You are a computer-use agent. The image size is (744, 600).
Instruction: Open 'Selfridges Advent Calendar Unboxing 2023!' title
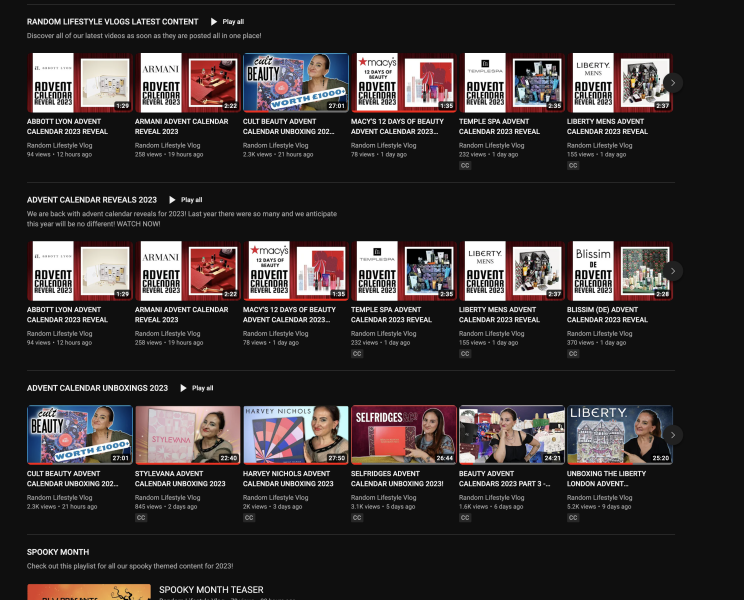(x=397, y=479)
